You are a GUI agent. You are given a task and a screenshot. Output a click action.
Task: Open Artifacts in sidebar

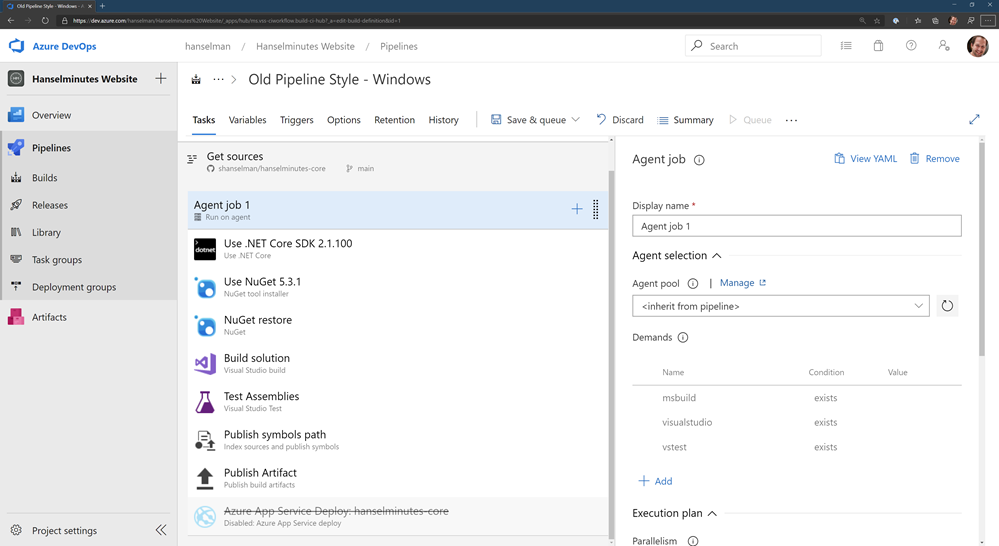89,317
